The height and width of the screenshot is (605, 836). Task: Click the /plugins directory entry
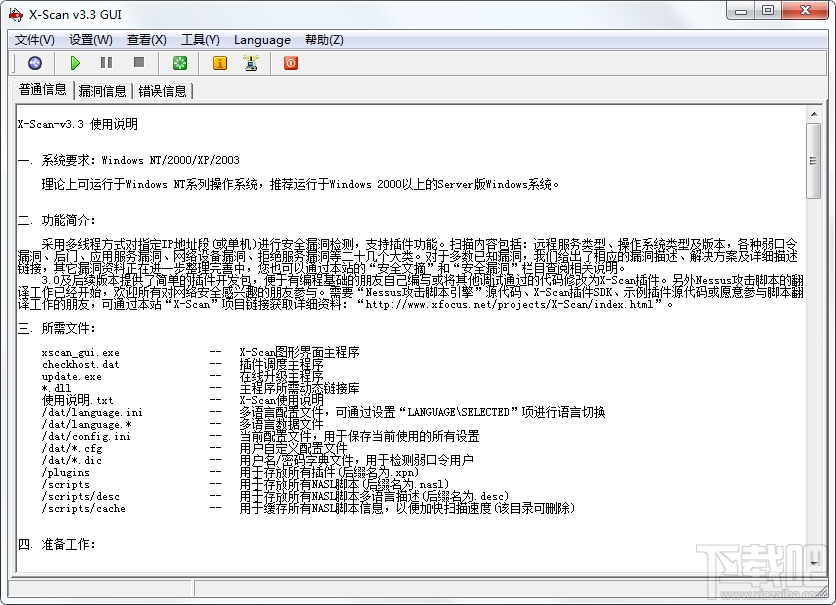(x=66, y=473)
